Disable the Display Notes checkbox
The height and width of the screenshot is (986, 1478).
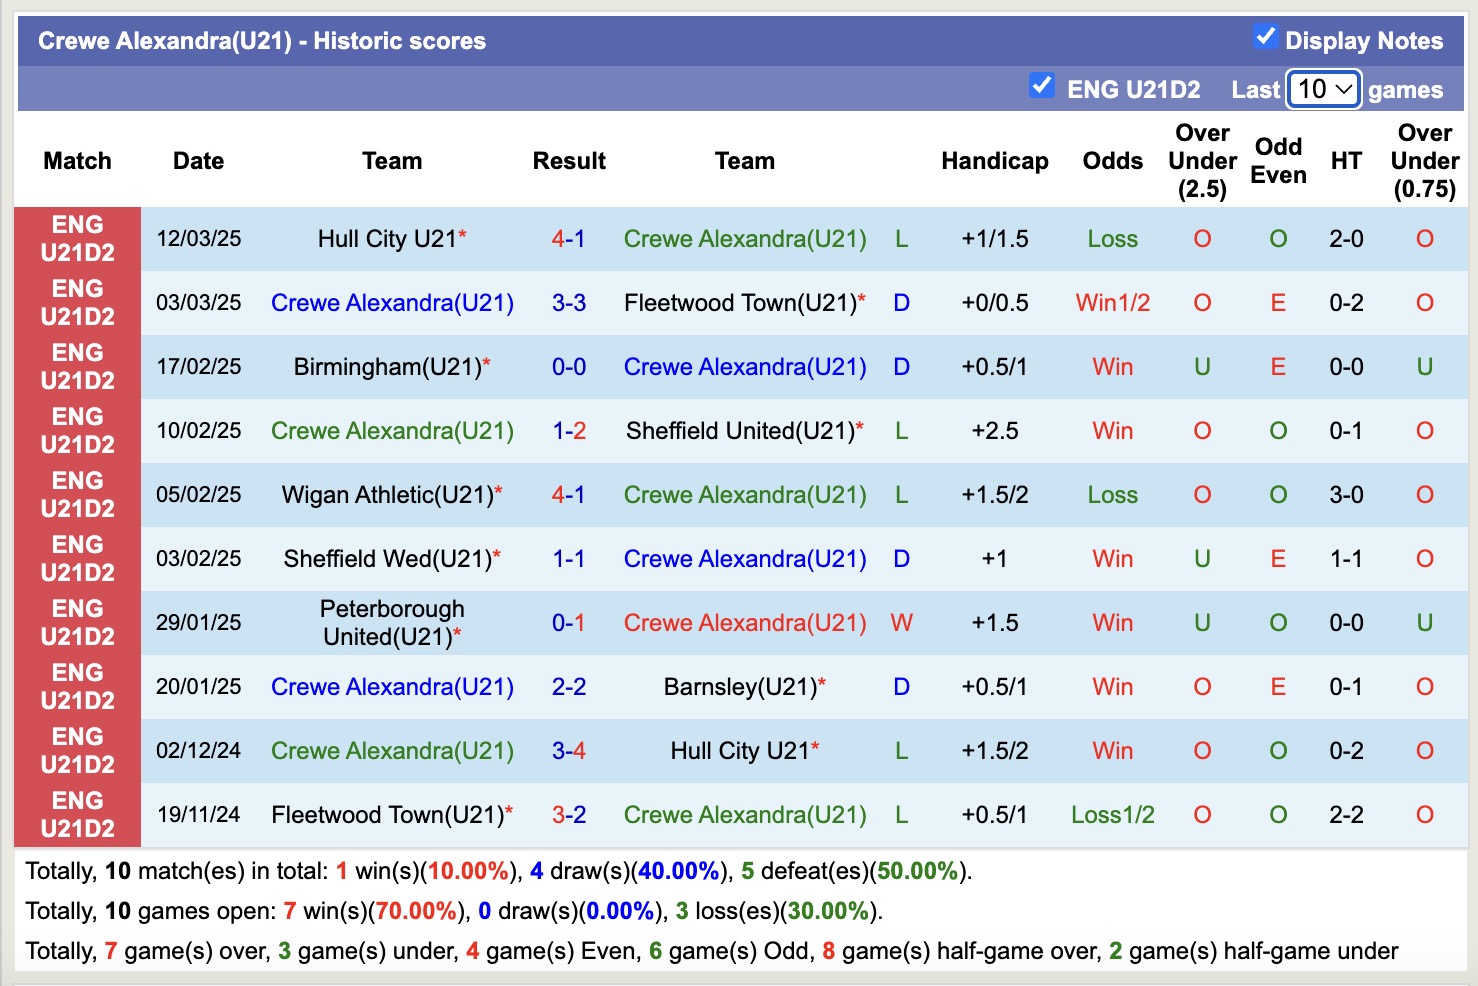tap(1266, 36)
